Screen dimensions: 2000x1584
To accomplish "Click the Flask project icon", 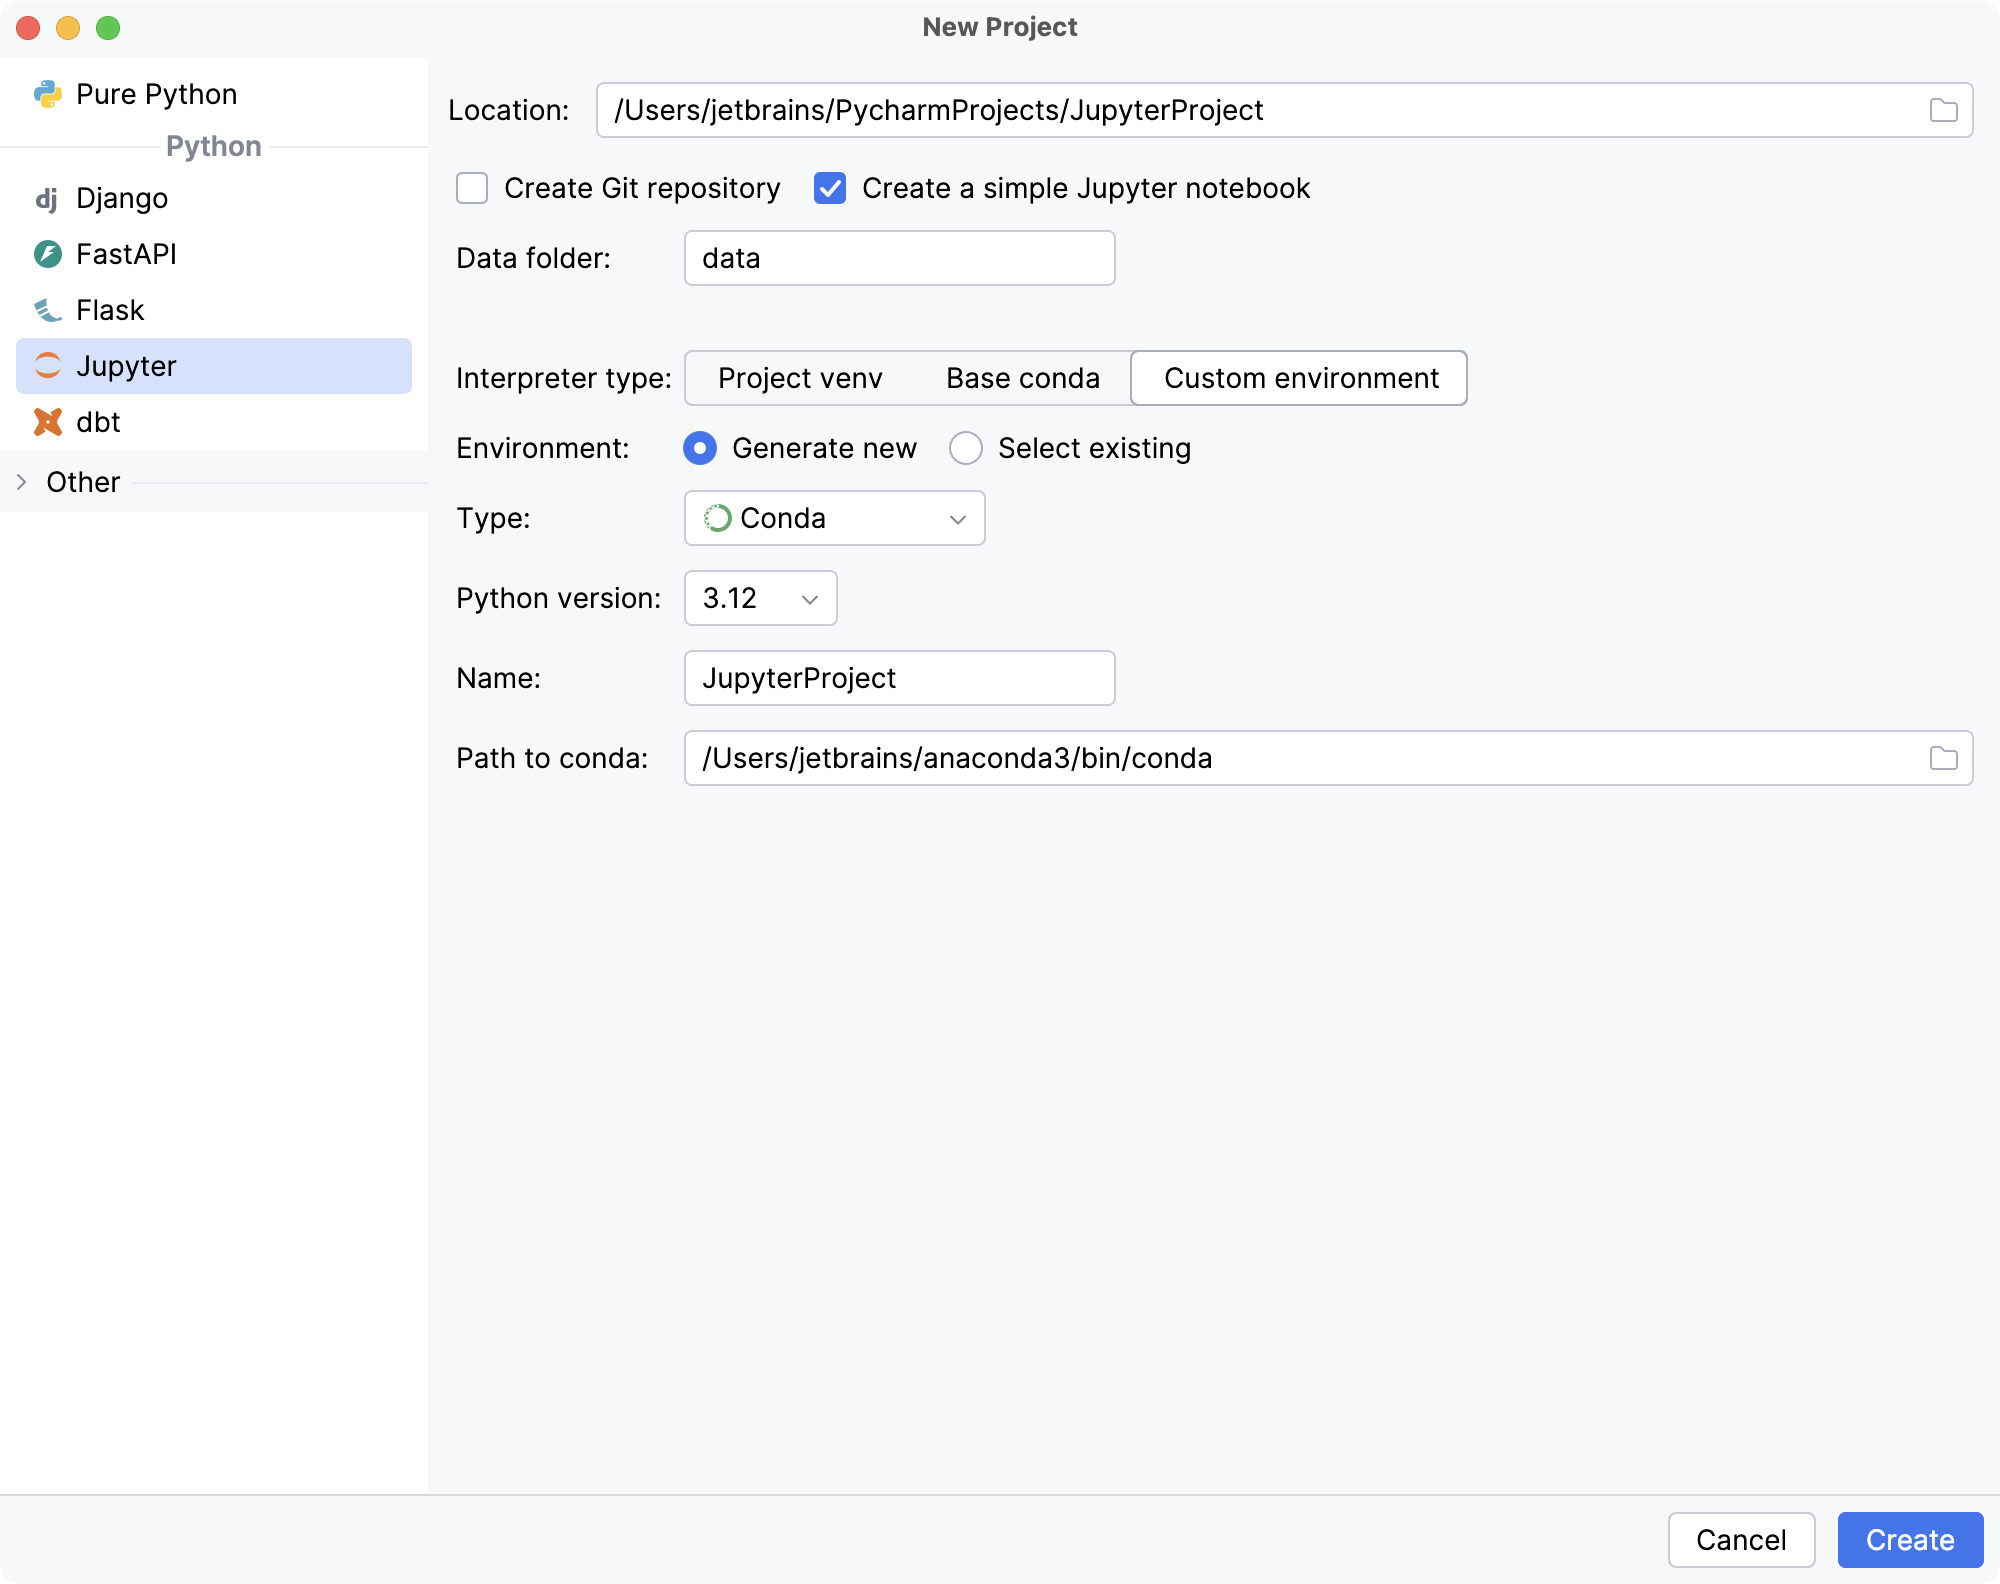I will [x=47, y=310].
